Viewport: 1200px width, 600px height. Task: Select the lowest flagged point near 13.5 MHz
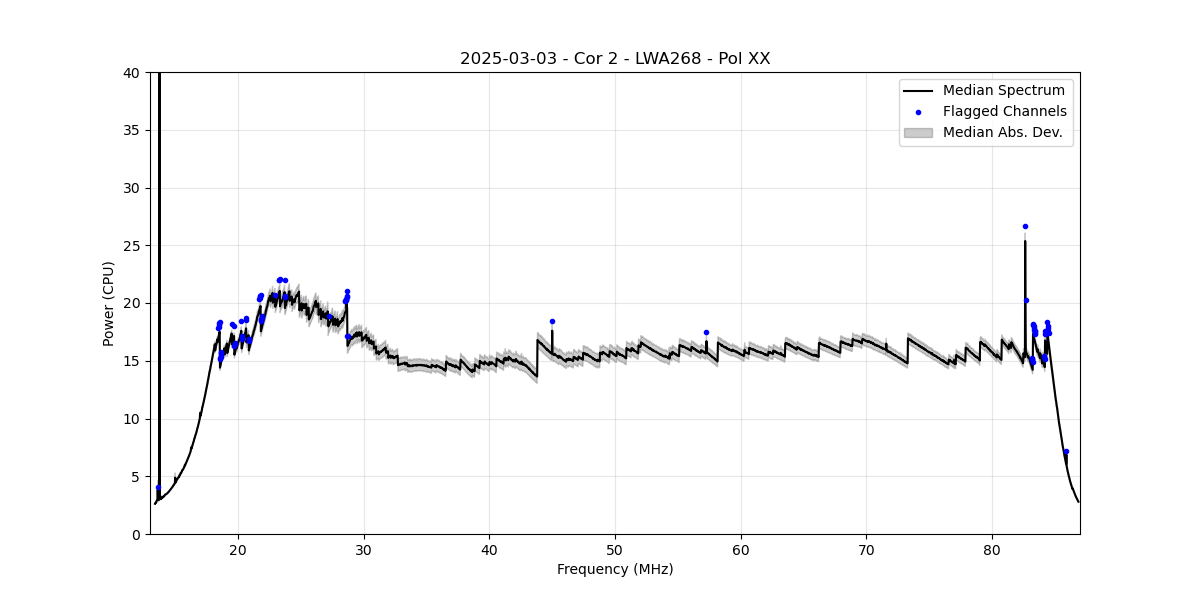(158, 488)
